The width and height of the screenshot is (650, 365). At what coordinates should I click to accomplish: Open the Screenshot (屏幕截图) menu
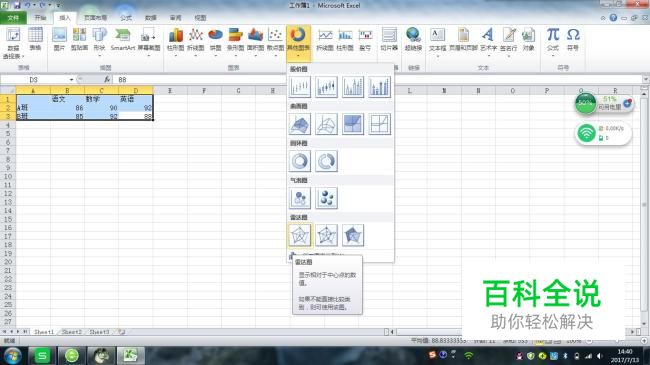tap(149, 41)
